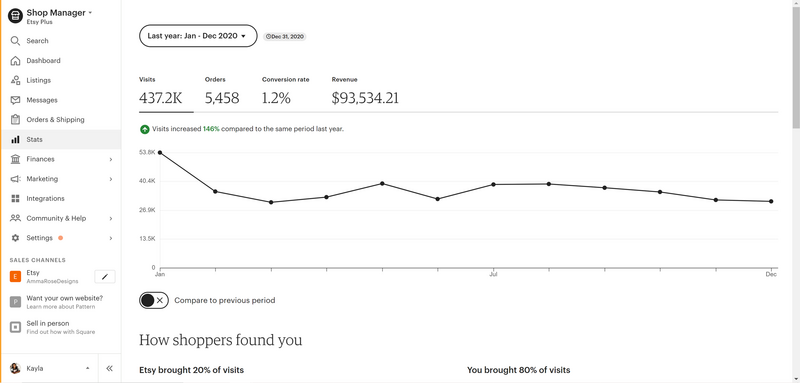Open Integrations grid icon
This screenshot has height=383, width=800.
pyautogui.click(x=15, y=198)
